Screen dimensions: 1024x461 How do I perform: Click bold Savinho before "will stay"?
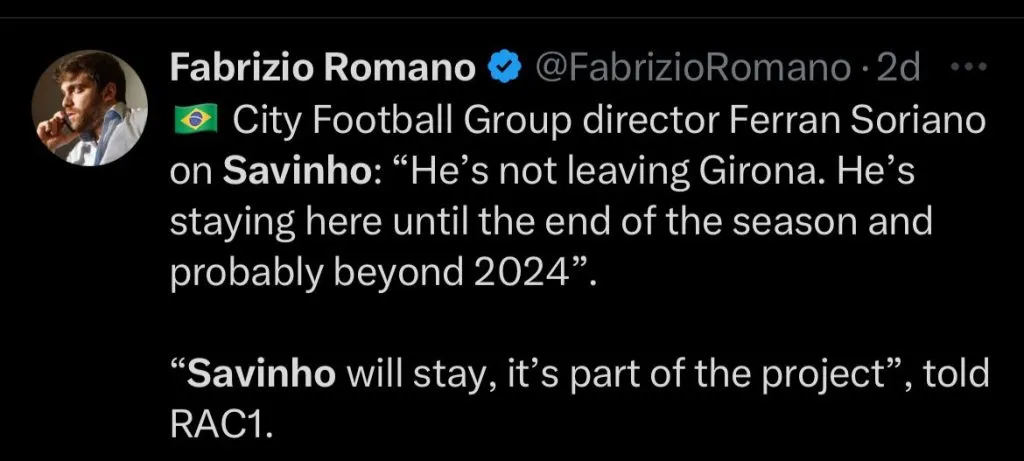[x=264, y=377]
